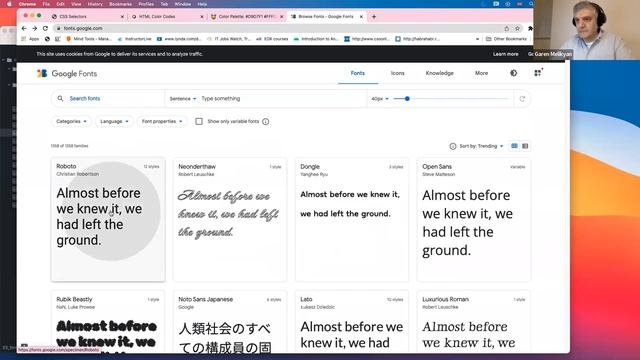The image size is (640, 360).
Task: Open the History menu in menu bar
Action: (95, 4)
